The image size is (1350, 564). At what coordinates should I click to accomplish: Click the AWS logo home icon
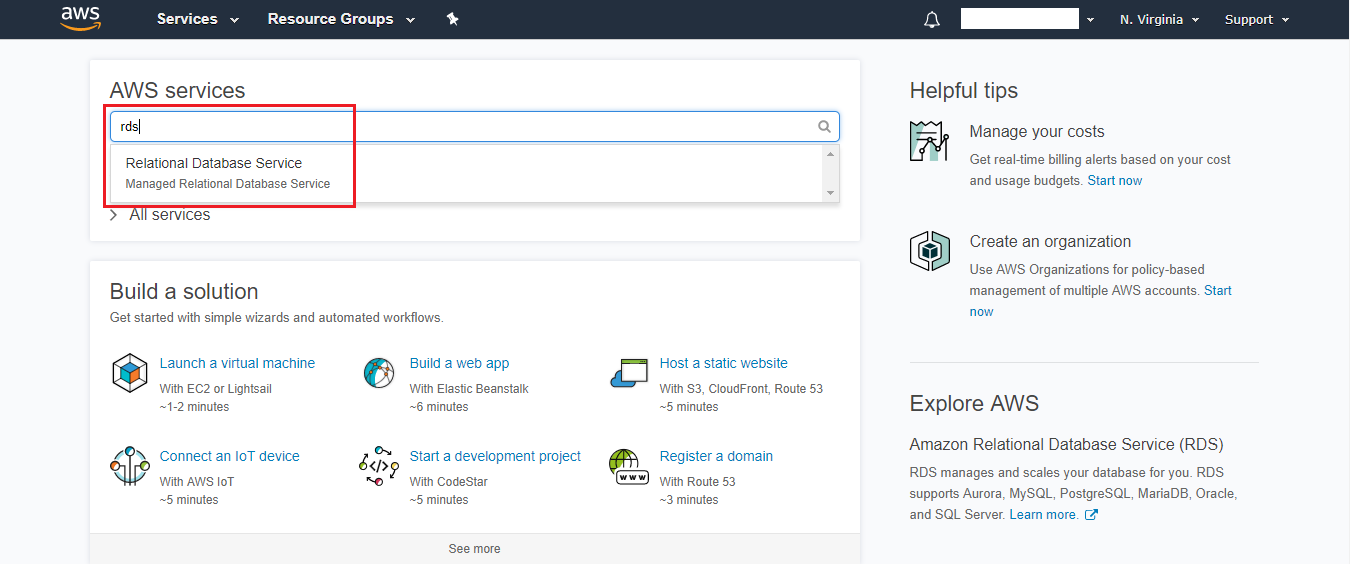tap(80, 18)
